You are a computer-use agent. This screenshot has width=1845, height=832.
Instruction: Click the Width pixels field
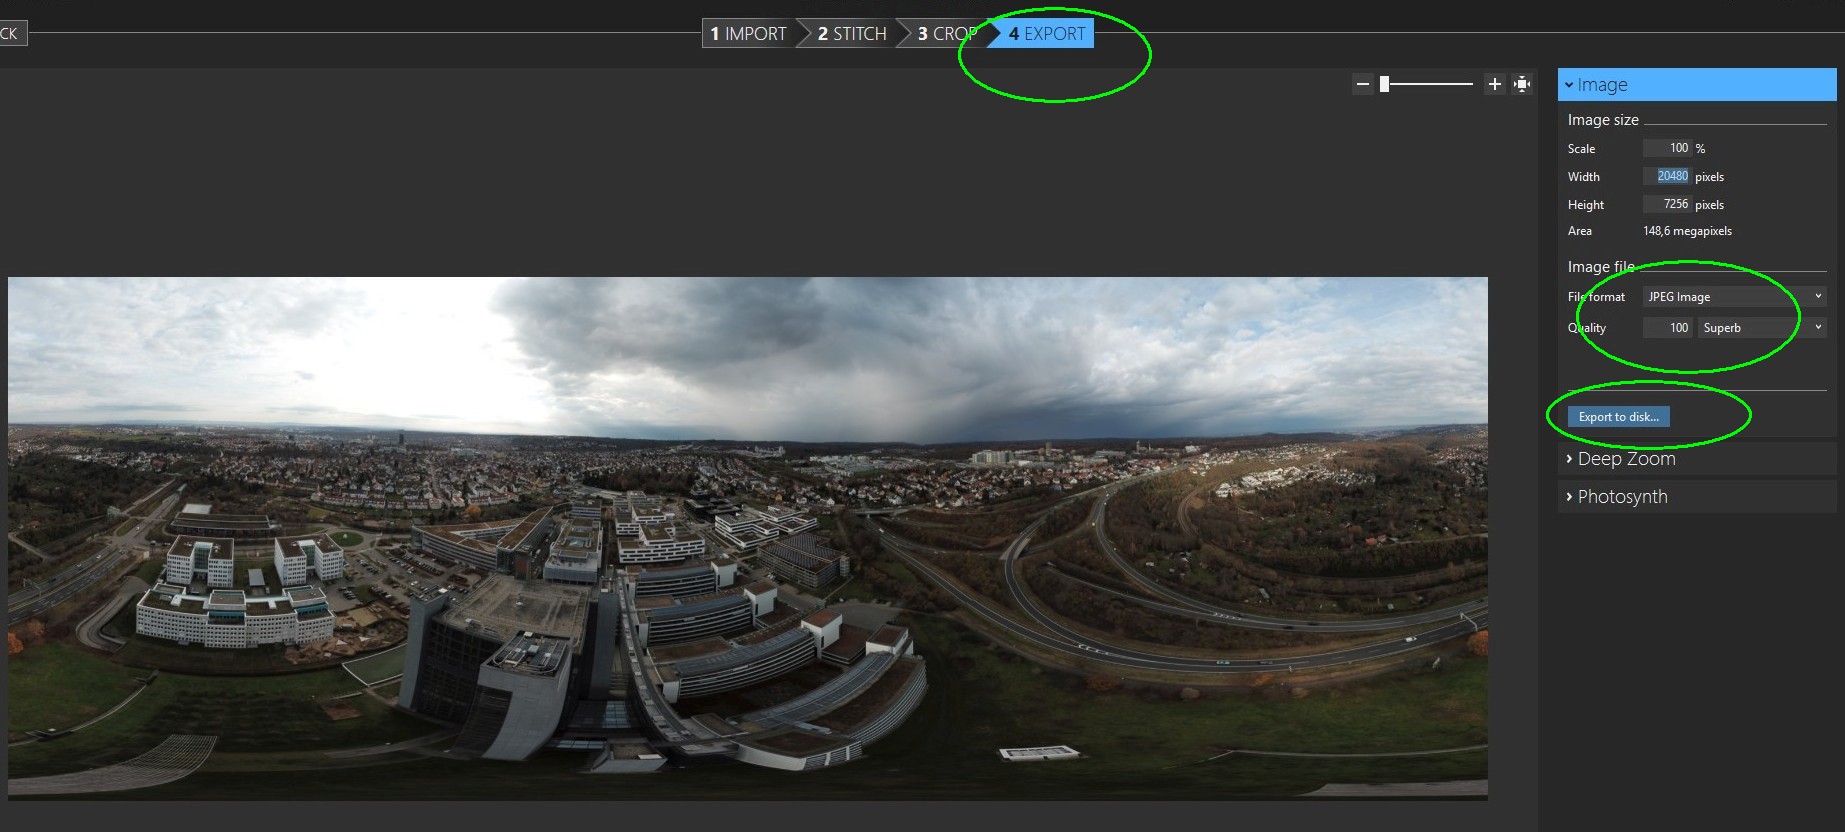click(1667, 176)
